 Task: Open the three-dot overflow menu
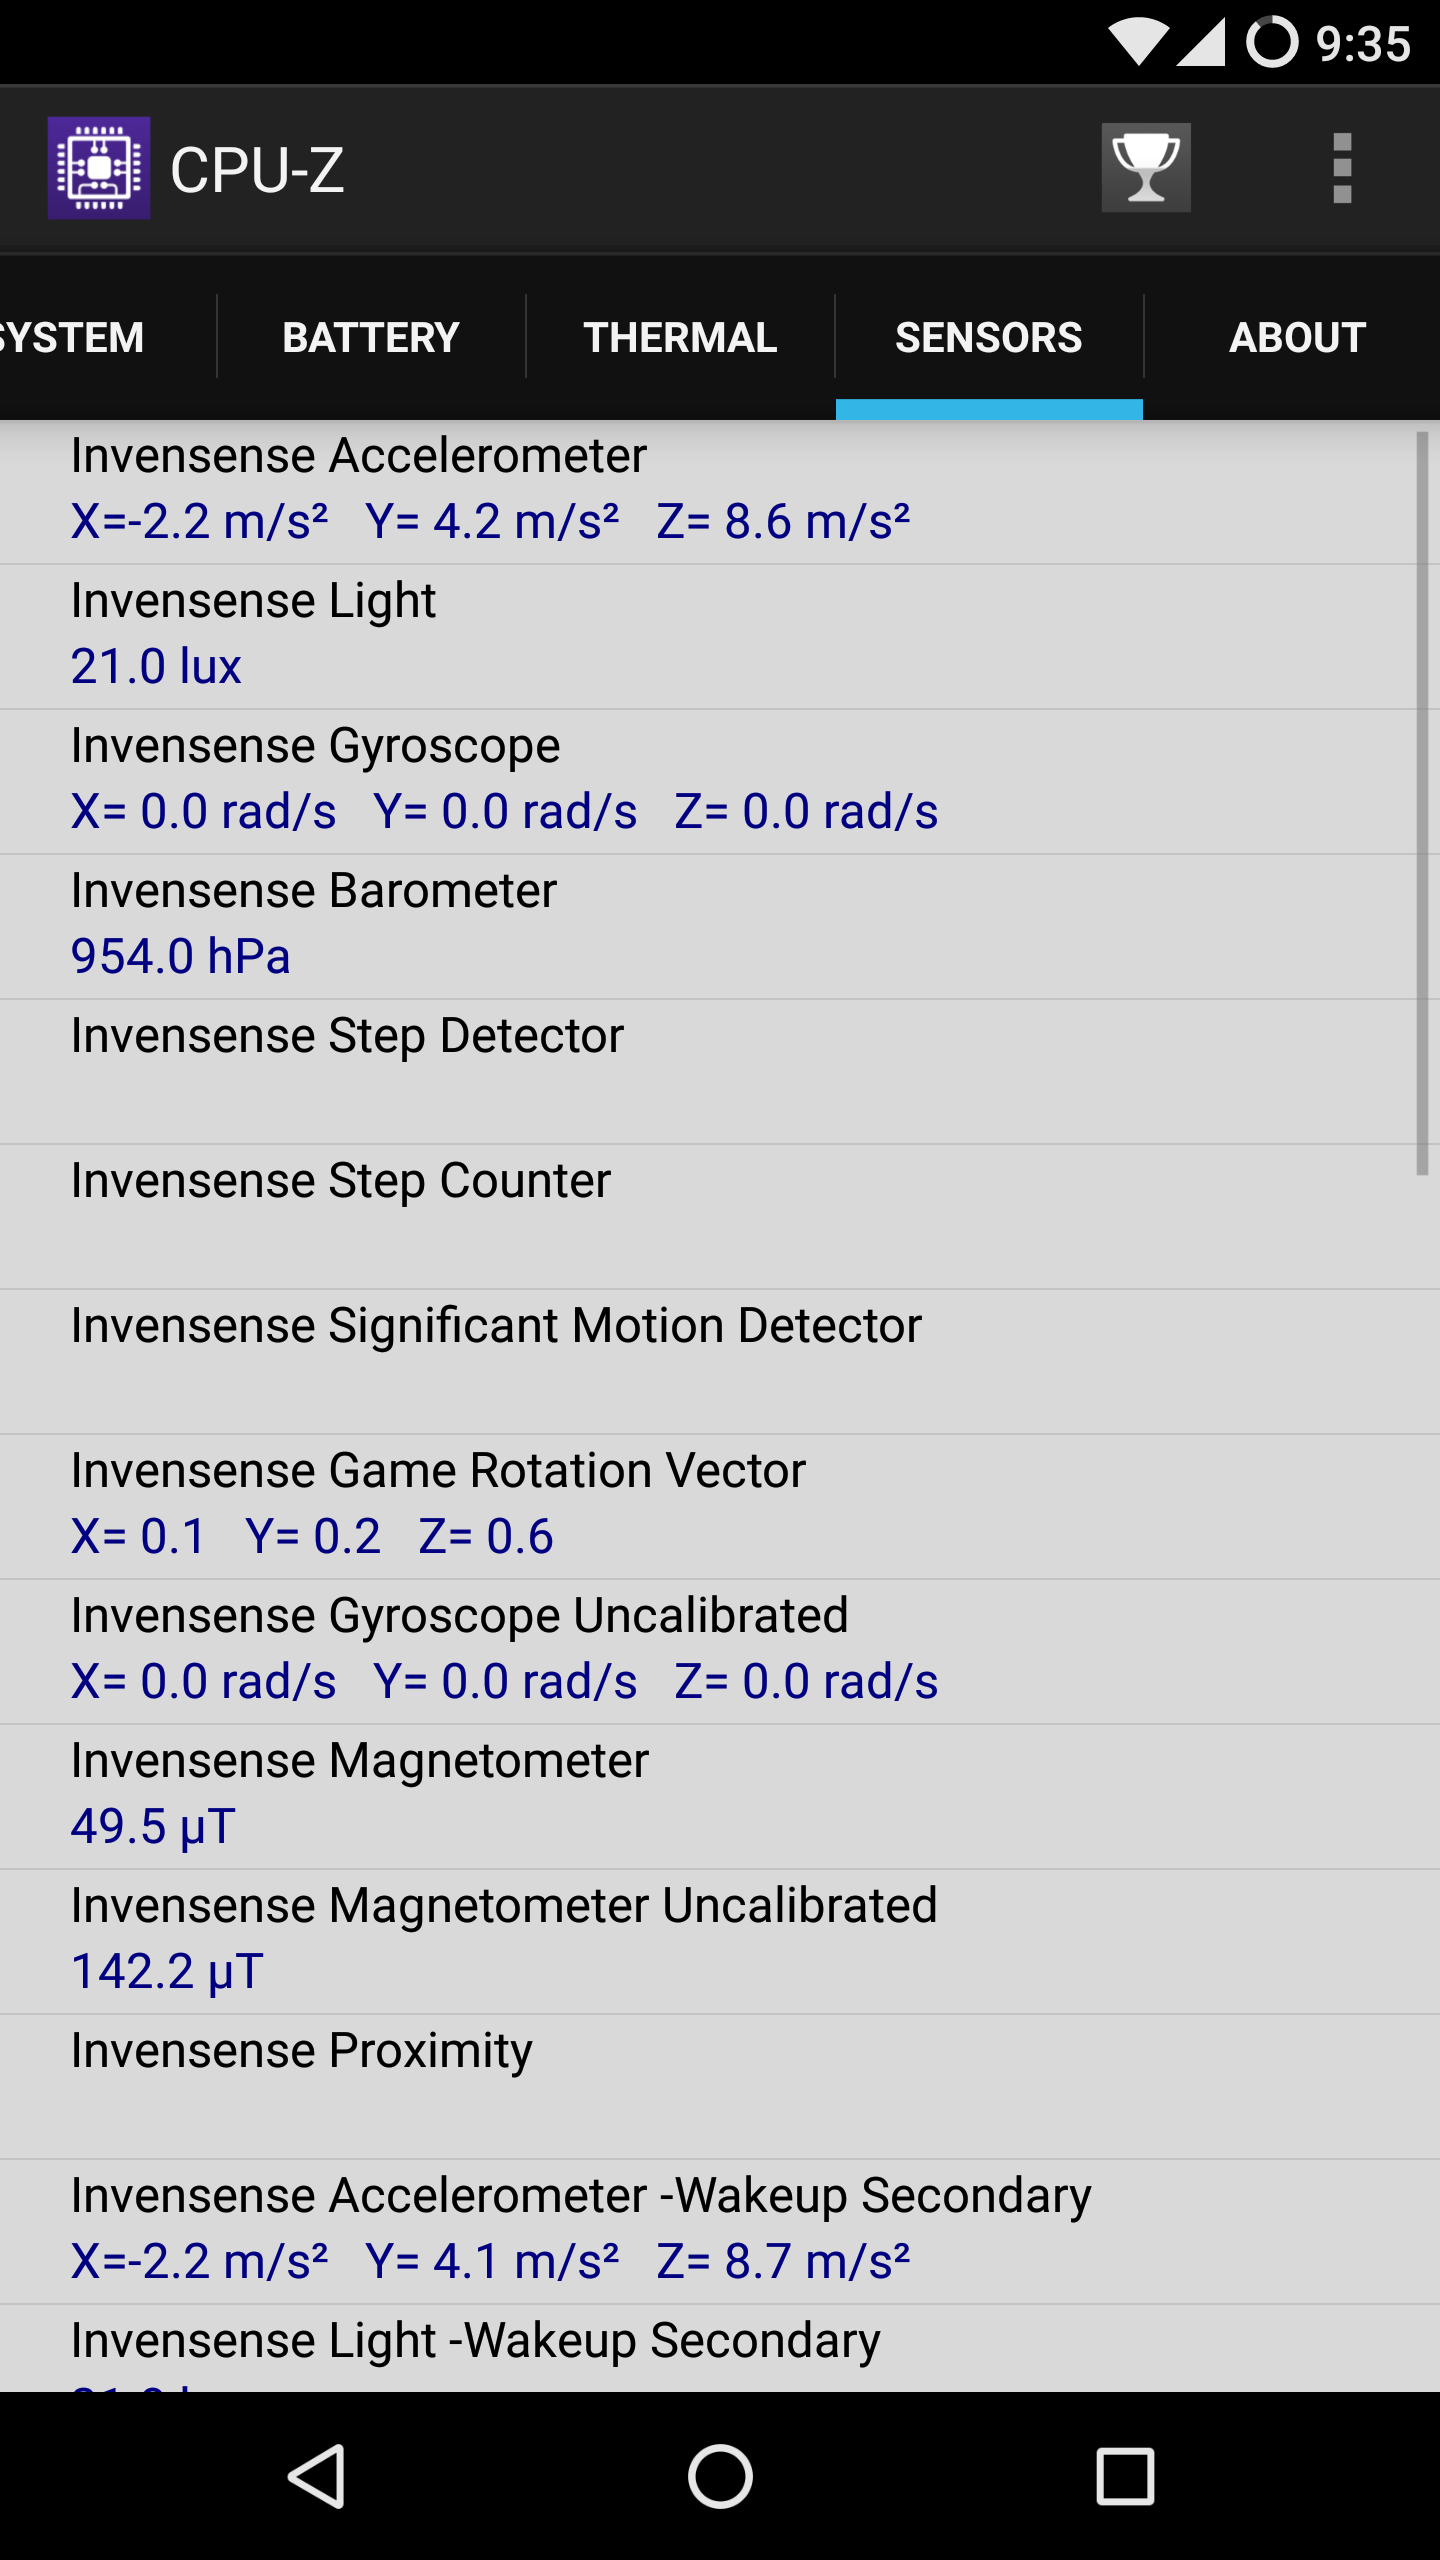click(1342, 168)
